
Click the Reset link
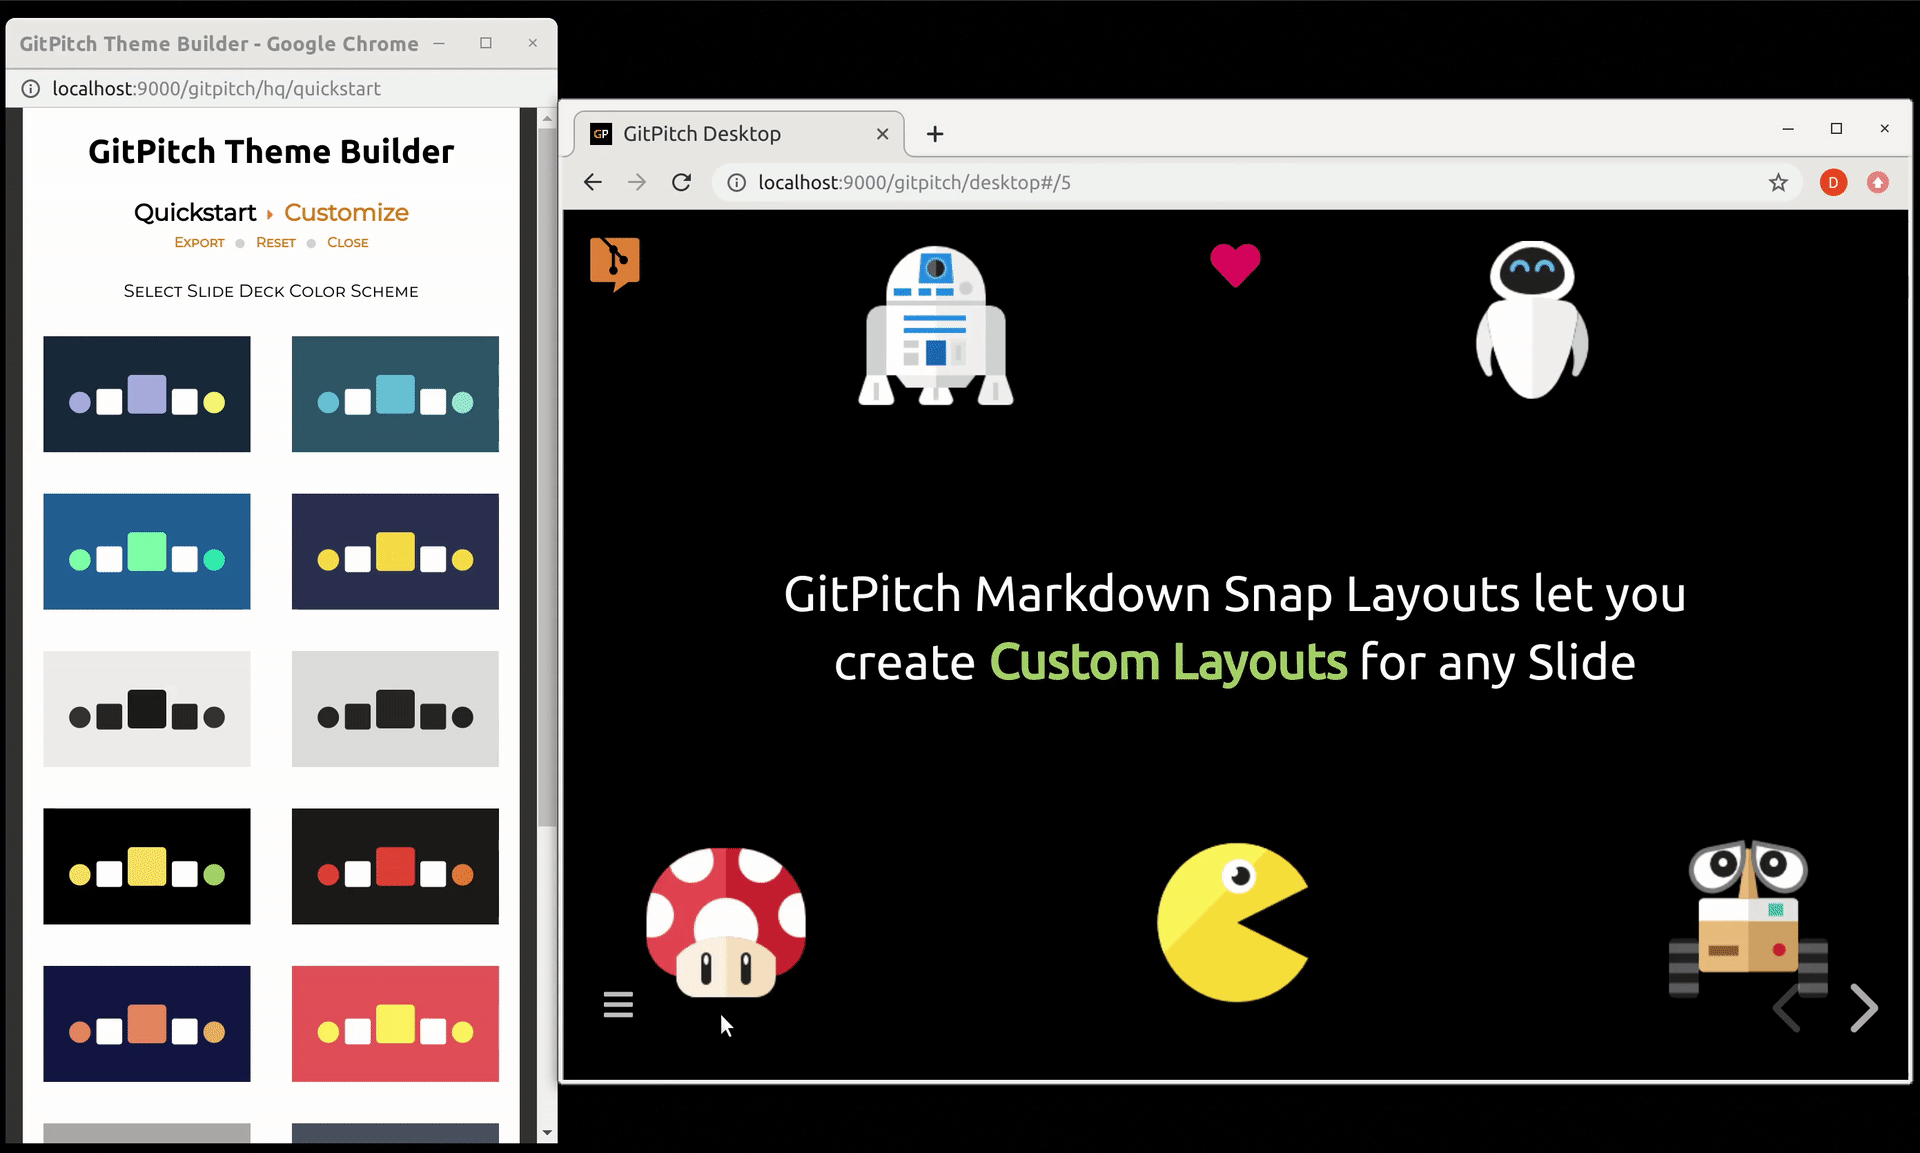(x=275, y=242)
